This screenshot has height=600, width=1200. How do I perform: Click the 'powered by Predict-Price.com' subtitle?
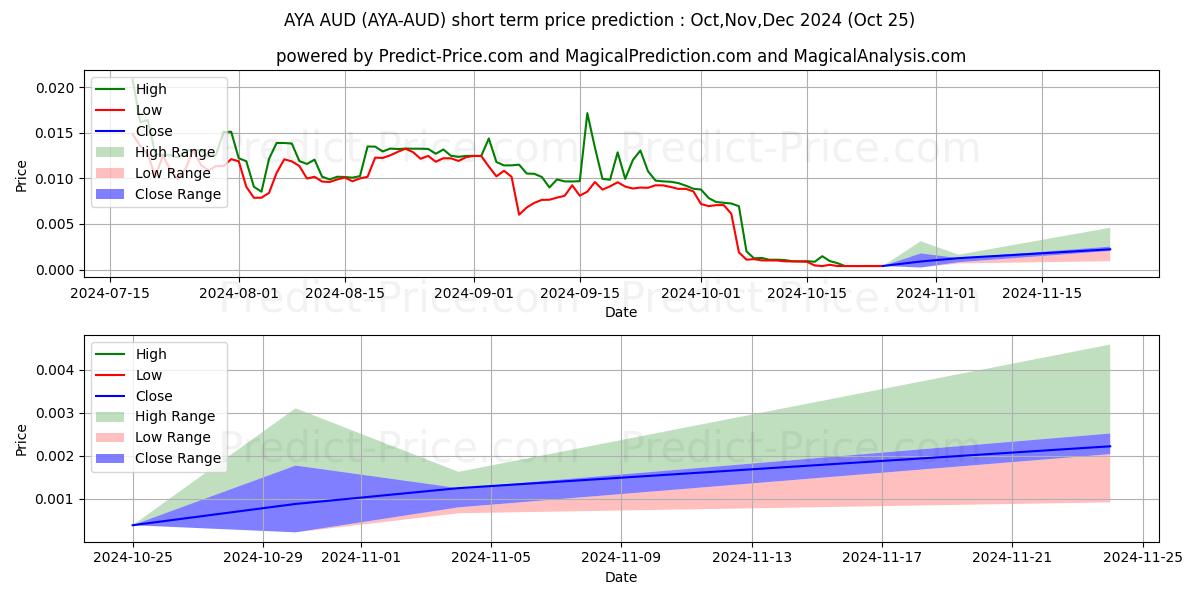click(x=621, y=57)
